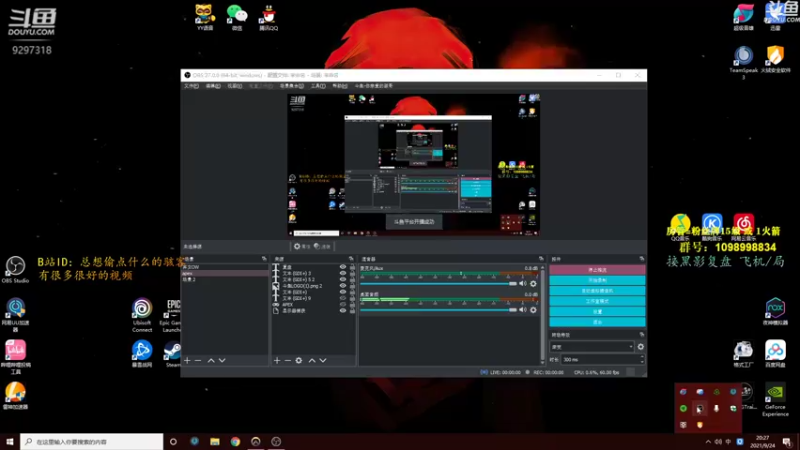Viewport: 800px width, 450px height.
Task: Add a new scene with plus button
Action: (x=187, y=360)
